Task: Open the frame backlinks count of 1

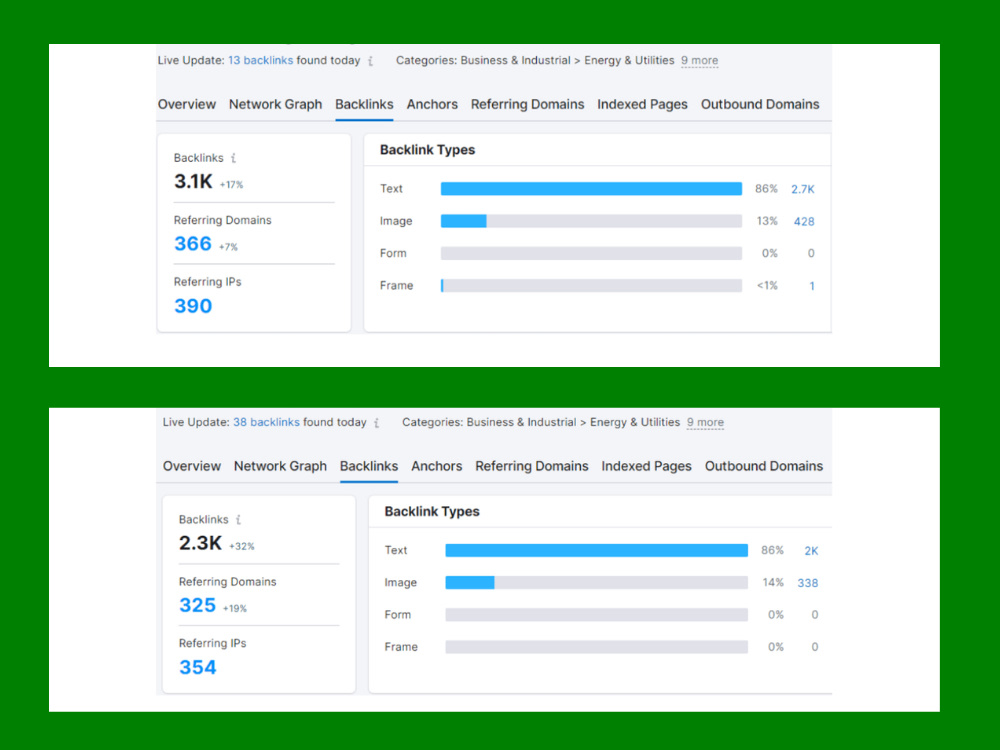Action: (812, 286)
